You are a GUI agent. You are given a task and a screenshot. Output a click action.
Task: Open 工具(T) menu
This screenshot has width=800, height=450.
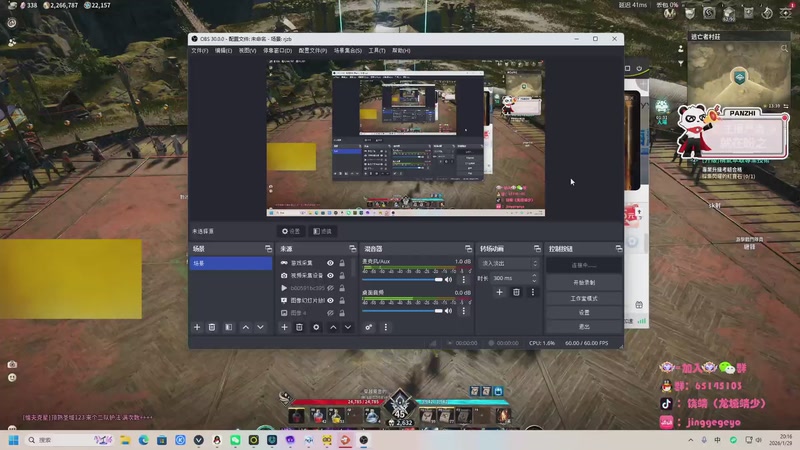pyautogui.click(x=377, y=51)
